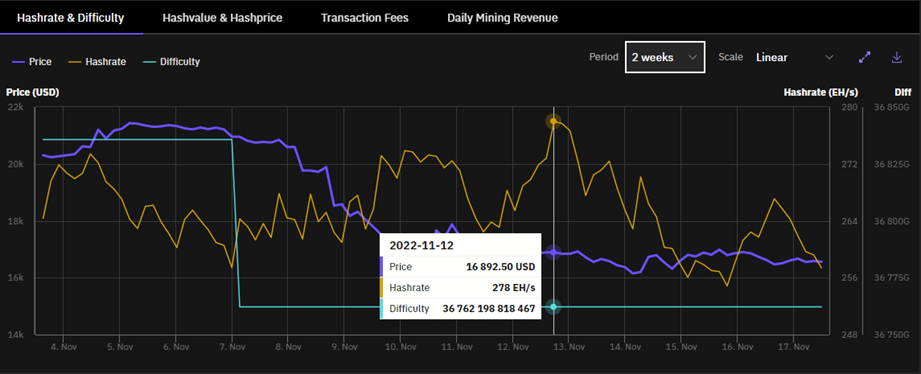Viewport: 921px width, 374px height.
Task: Click the fullscreen expand chart icon
Action: tap(865, 57)
